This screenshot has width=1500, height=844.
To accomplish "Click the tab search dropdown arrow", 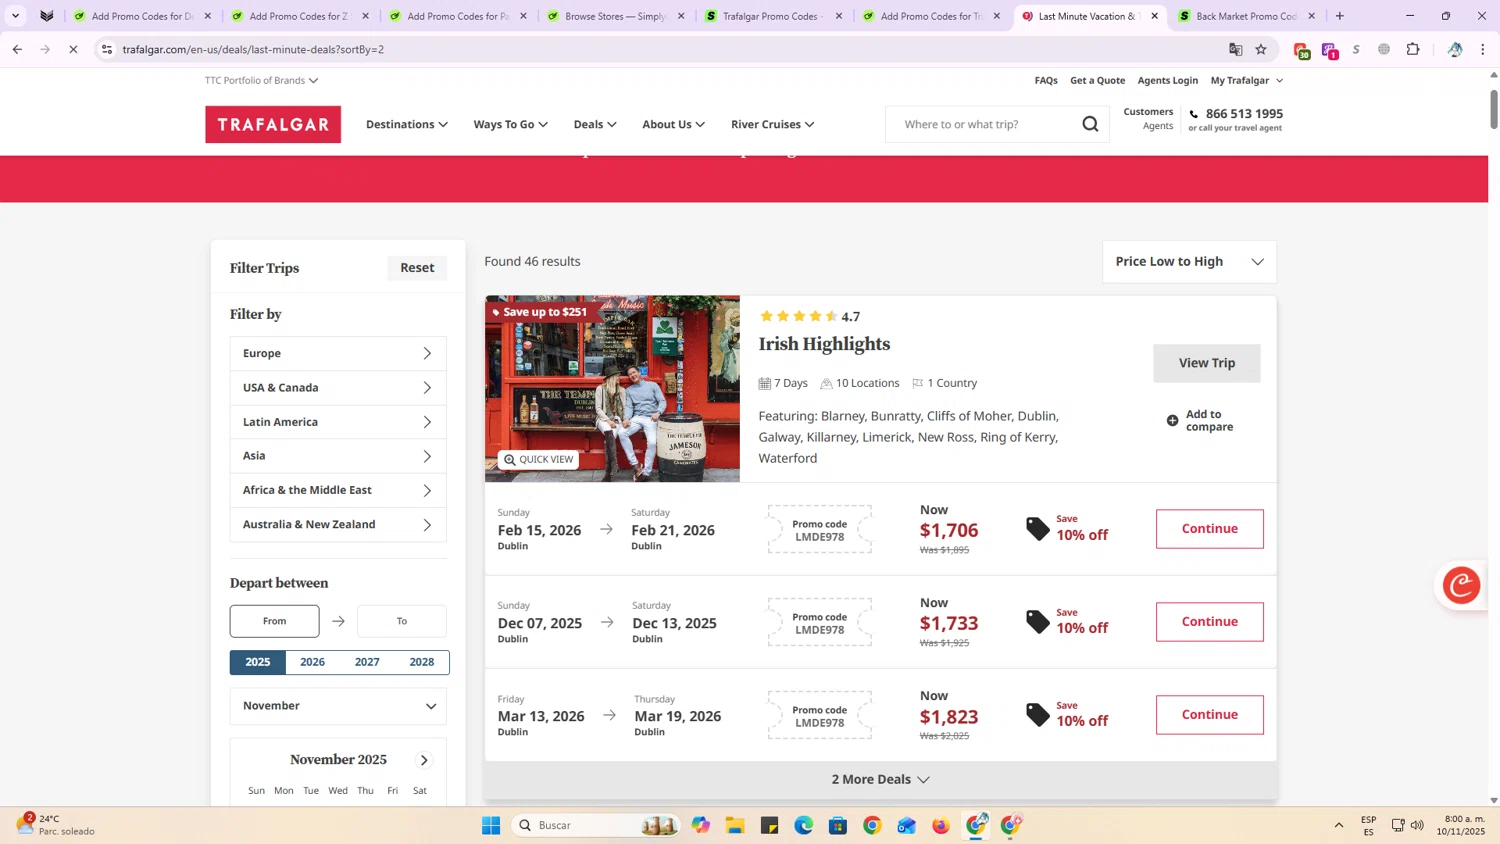I will 15,16.
